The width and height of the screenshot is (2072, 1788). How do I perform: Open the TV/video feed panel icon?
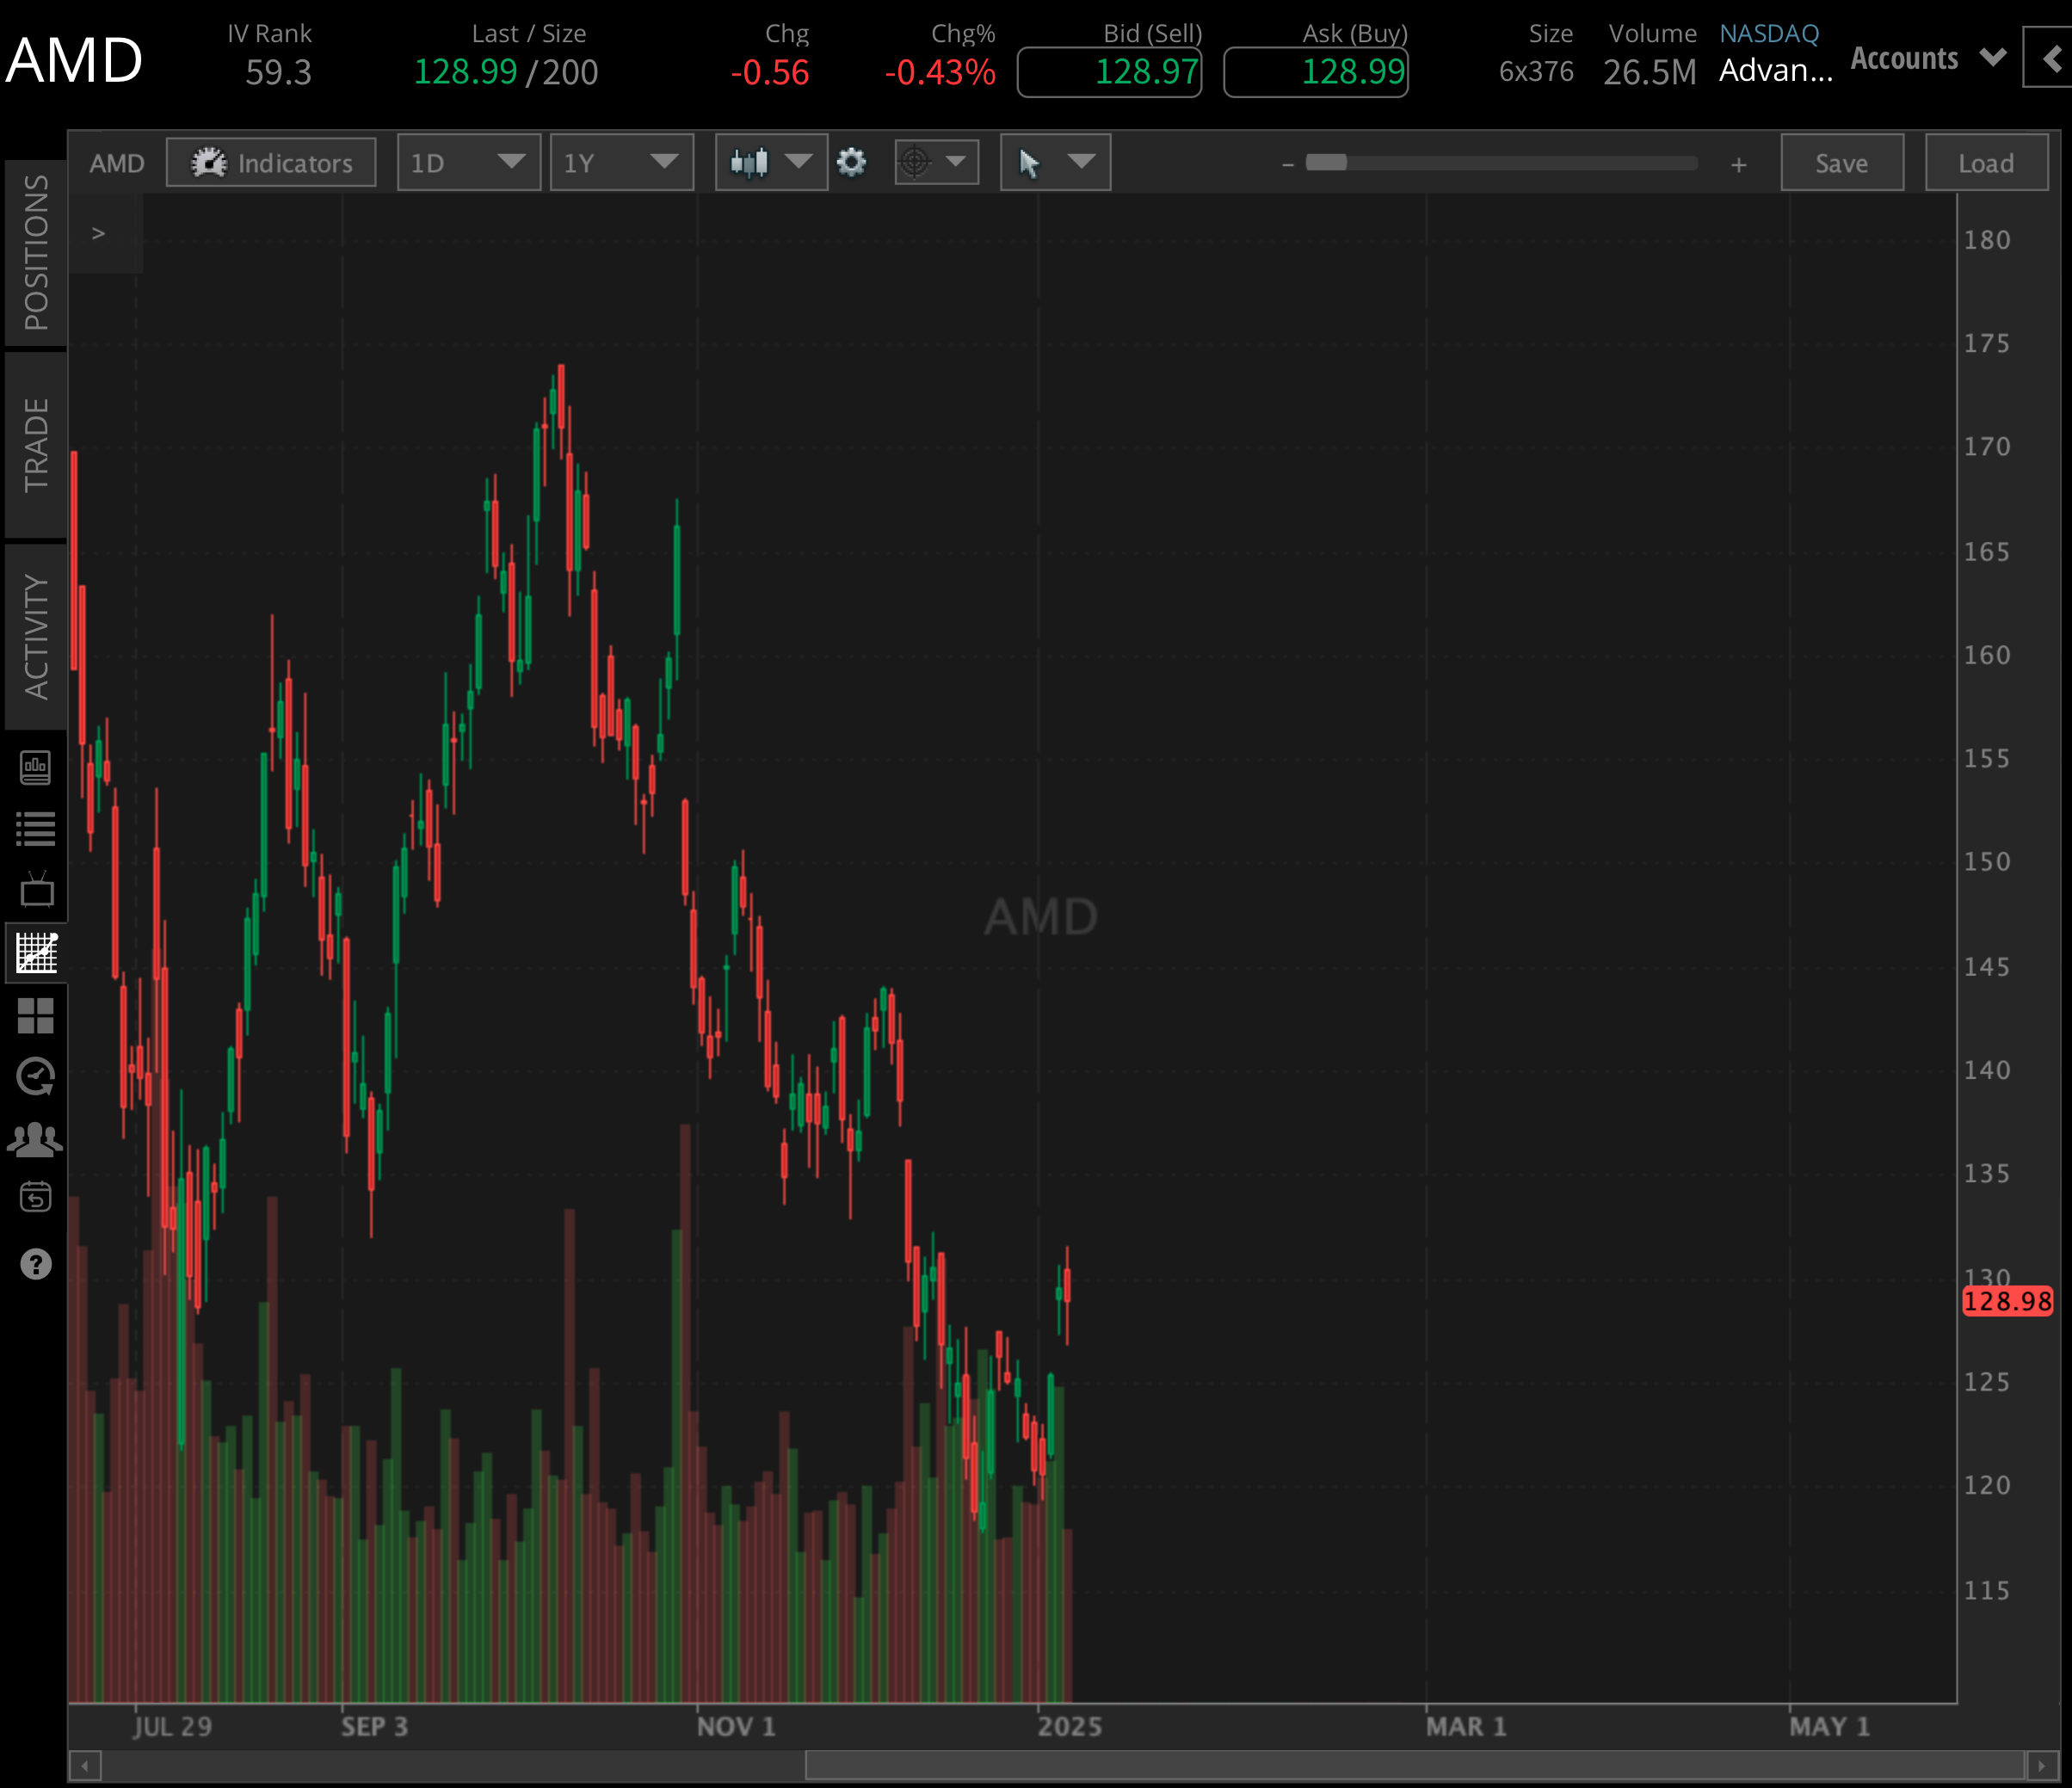click(x=36, y=890)
